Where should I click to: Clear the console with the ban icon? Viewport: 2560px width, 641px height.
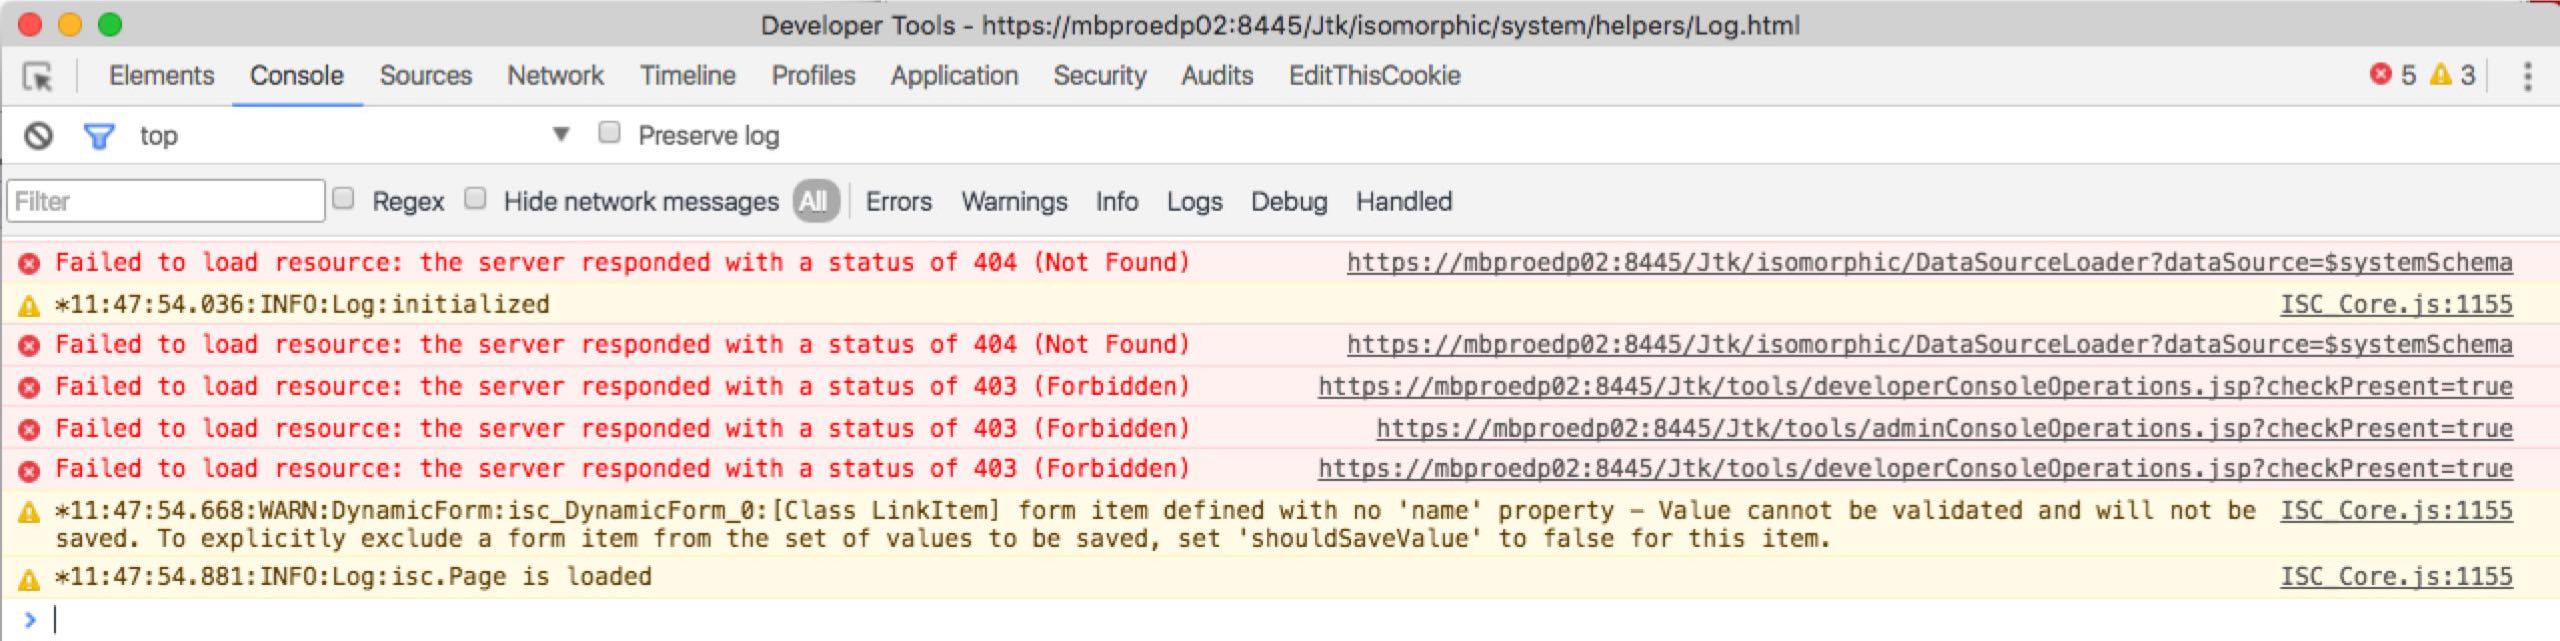(38, 135)
